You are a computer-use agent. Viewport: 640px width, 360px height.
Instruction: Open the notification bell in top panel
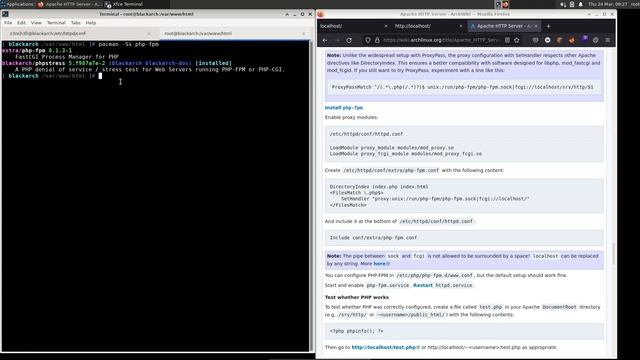click(x=581, y=4)
